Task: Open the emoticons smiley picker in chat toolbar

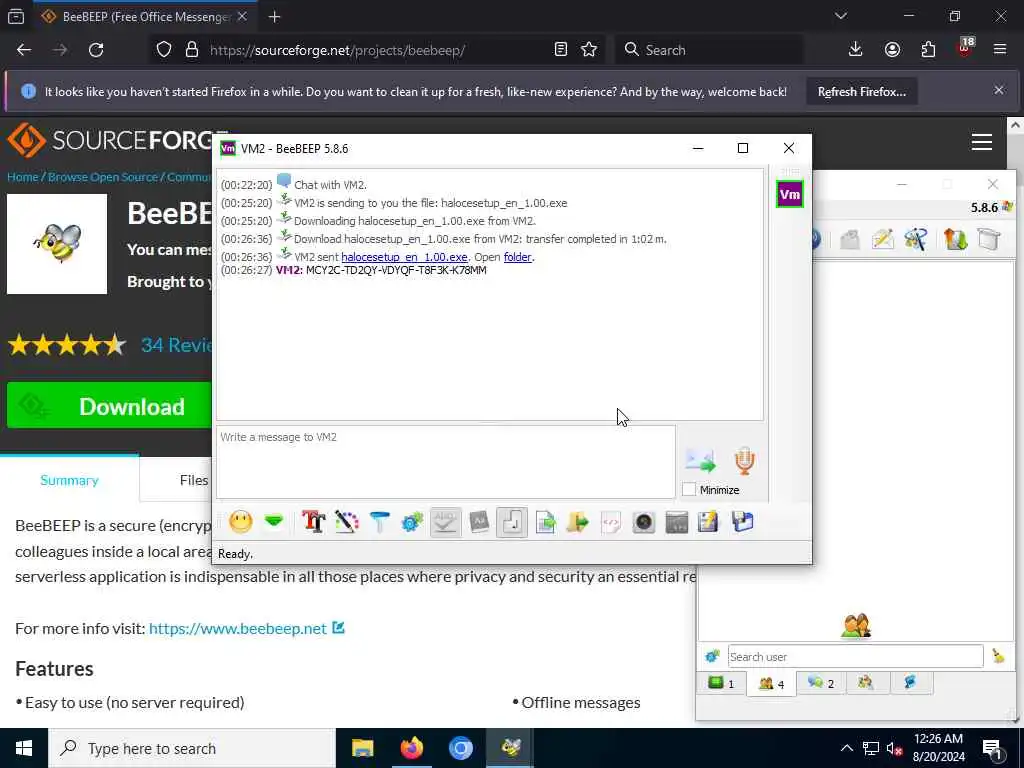Action: pos(241,522)
